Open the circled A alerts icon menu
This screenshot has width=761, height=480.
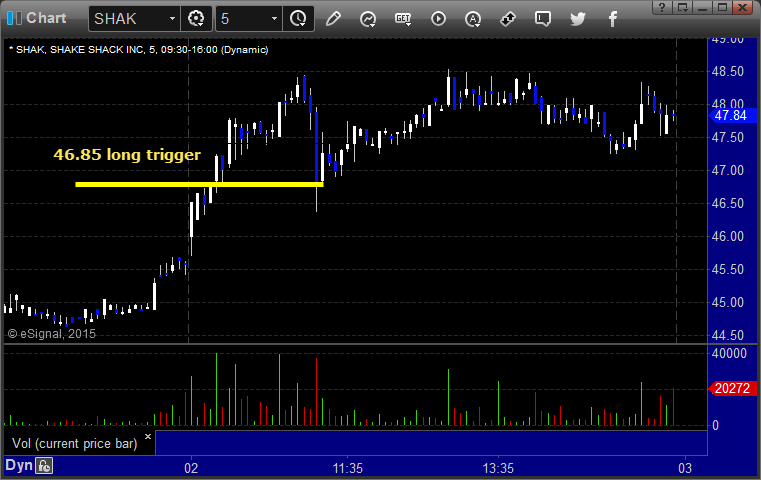point(473,19)
